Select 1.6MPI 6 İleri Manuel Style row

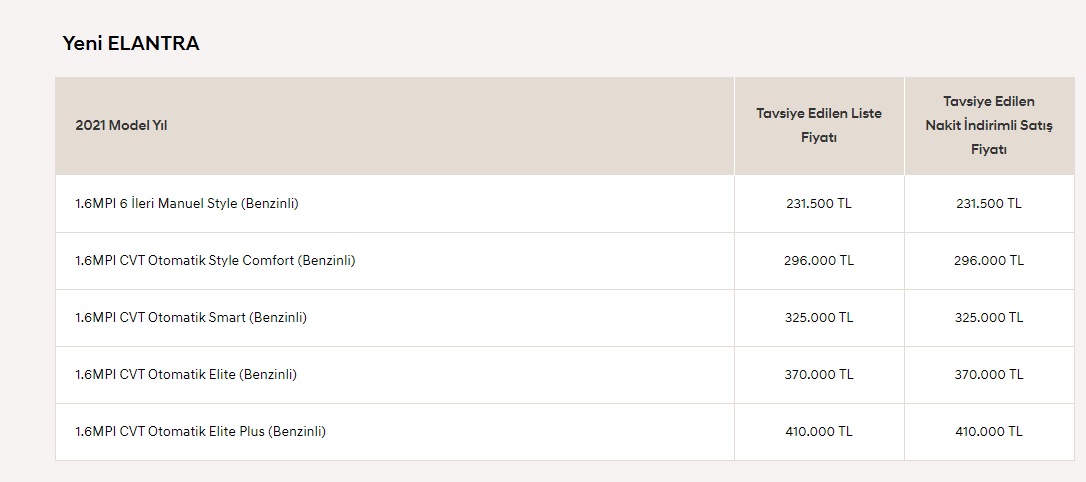564,204
